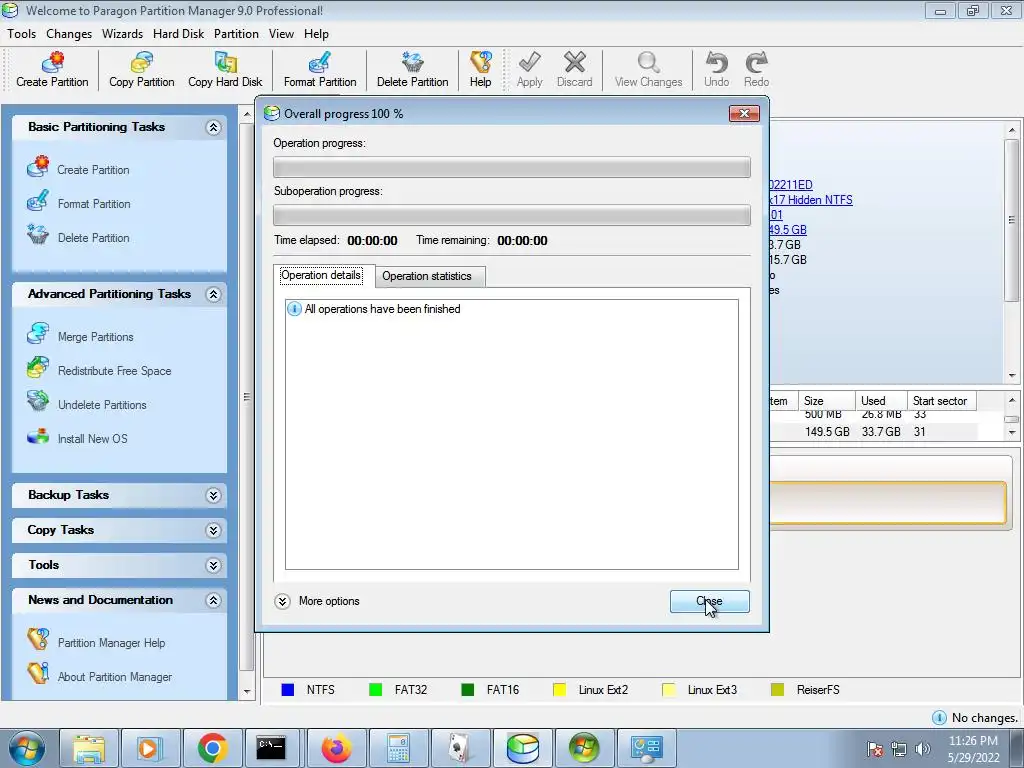Expand the Tools sidebar section

pyautogui.click(x=213, y=566)
